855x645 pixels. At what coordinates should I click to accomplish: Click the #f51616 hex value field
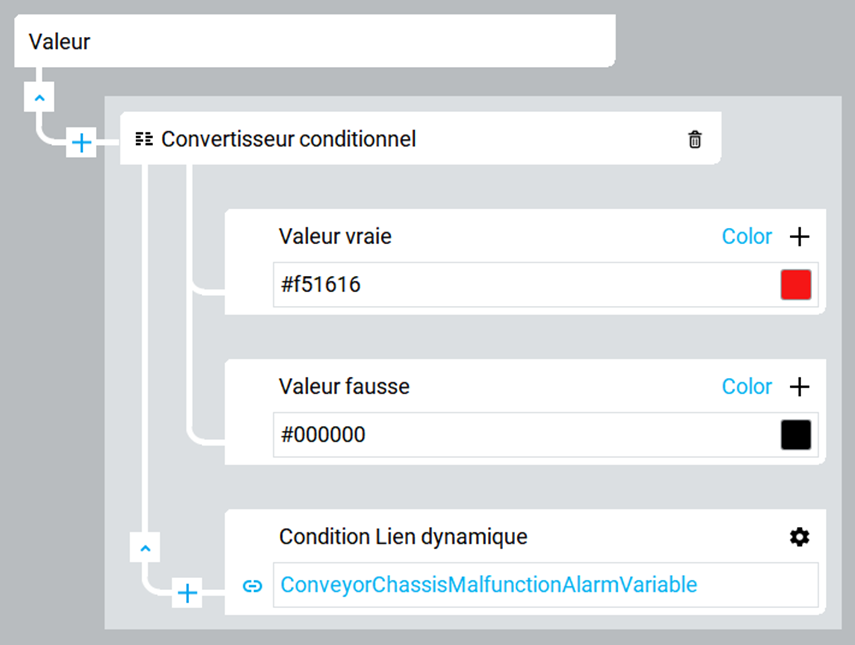(x=520, y=285)
